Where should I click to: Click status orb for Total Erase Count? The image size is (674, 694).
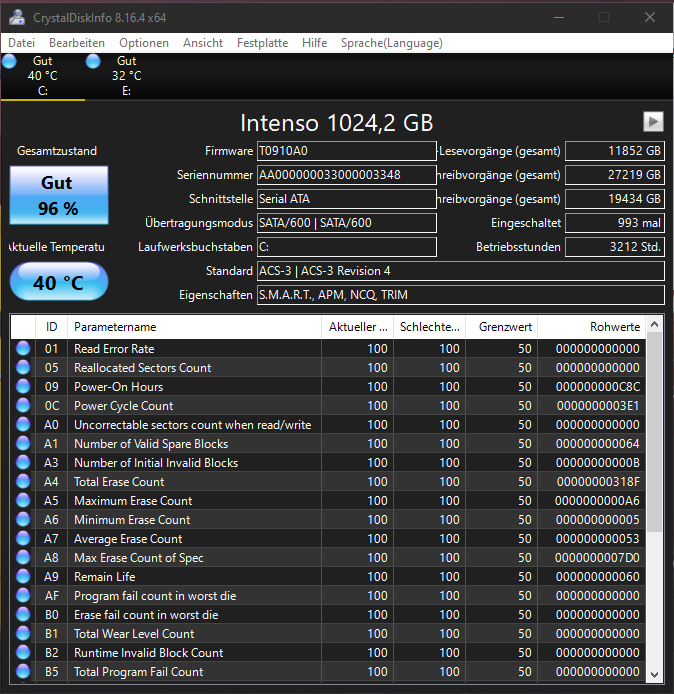[x=23, y=482]
